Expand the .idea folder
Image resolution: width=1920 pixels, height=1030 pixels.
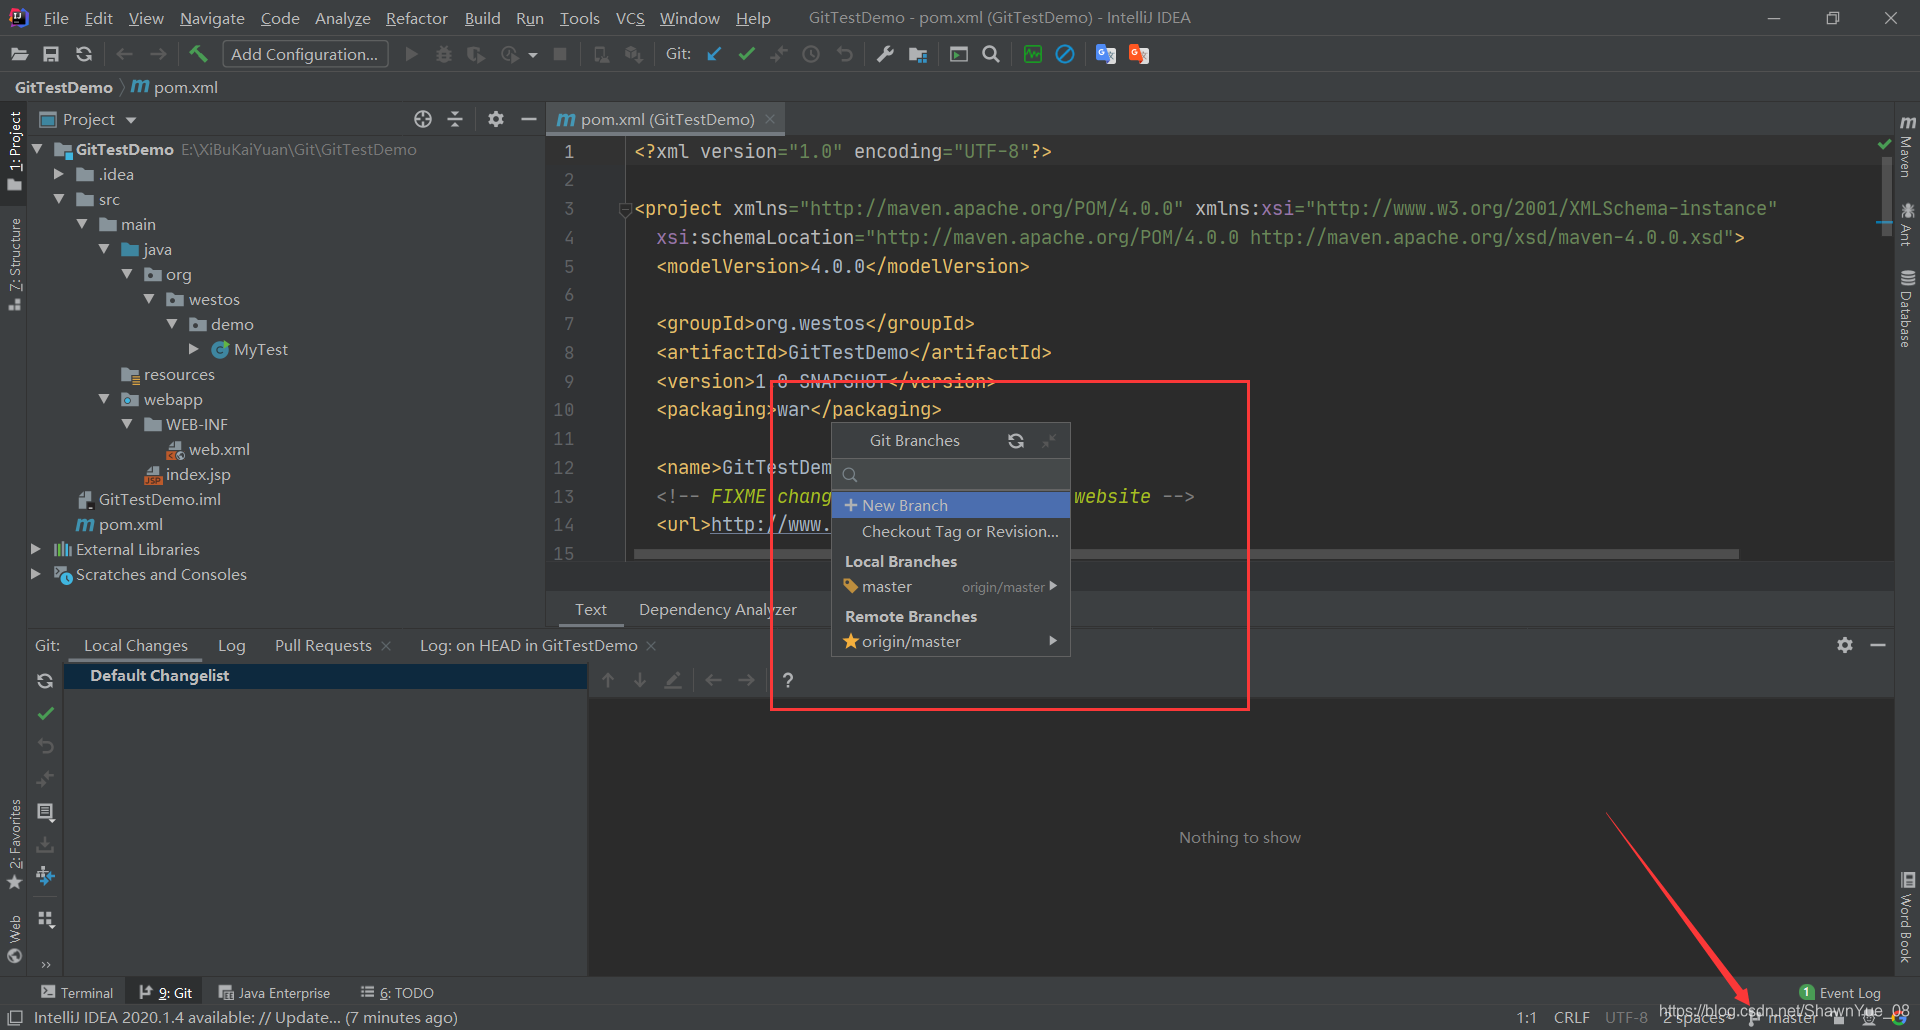[x=59, y=174]
